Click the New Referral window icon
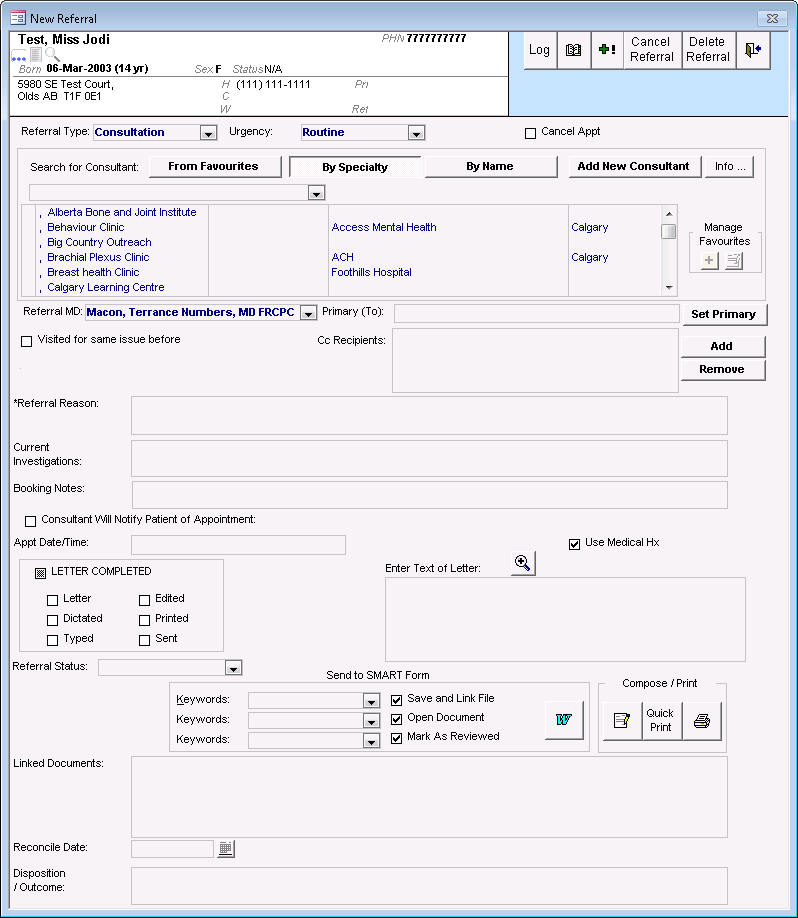This screenshot has height=918, width=798. (18, 18)
